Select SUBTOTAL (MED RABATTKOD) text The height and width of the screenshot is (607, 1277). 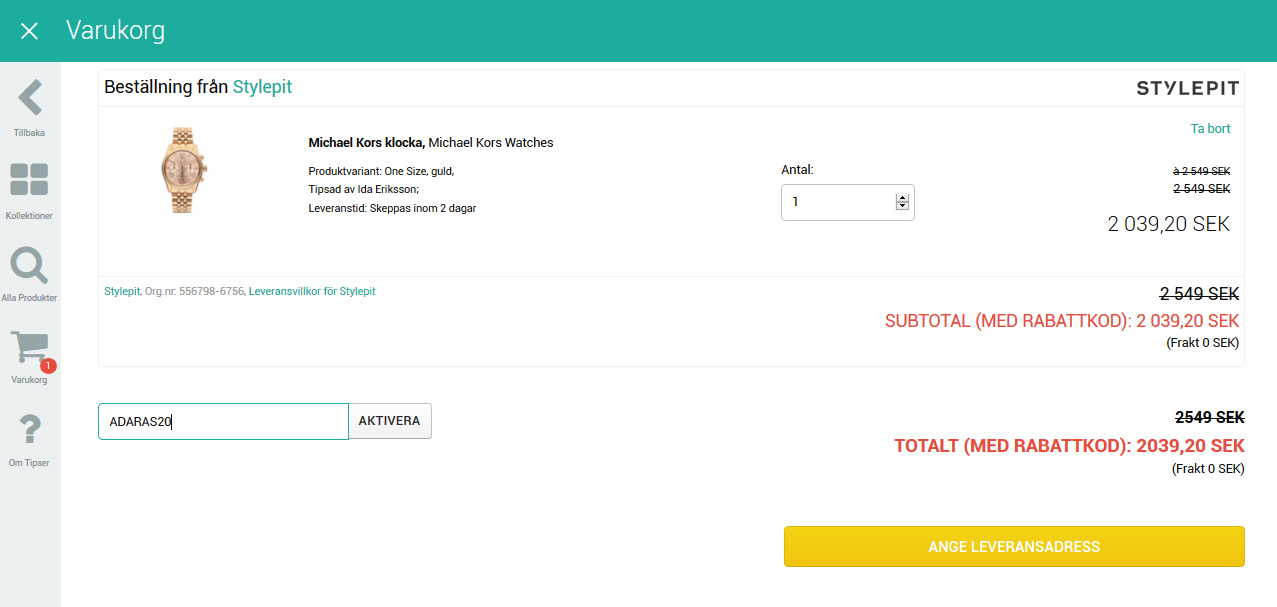click(x=1062, y=321)
